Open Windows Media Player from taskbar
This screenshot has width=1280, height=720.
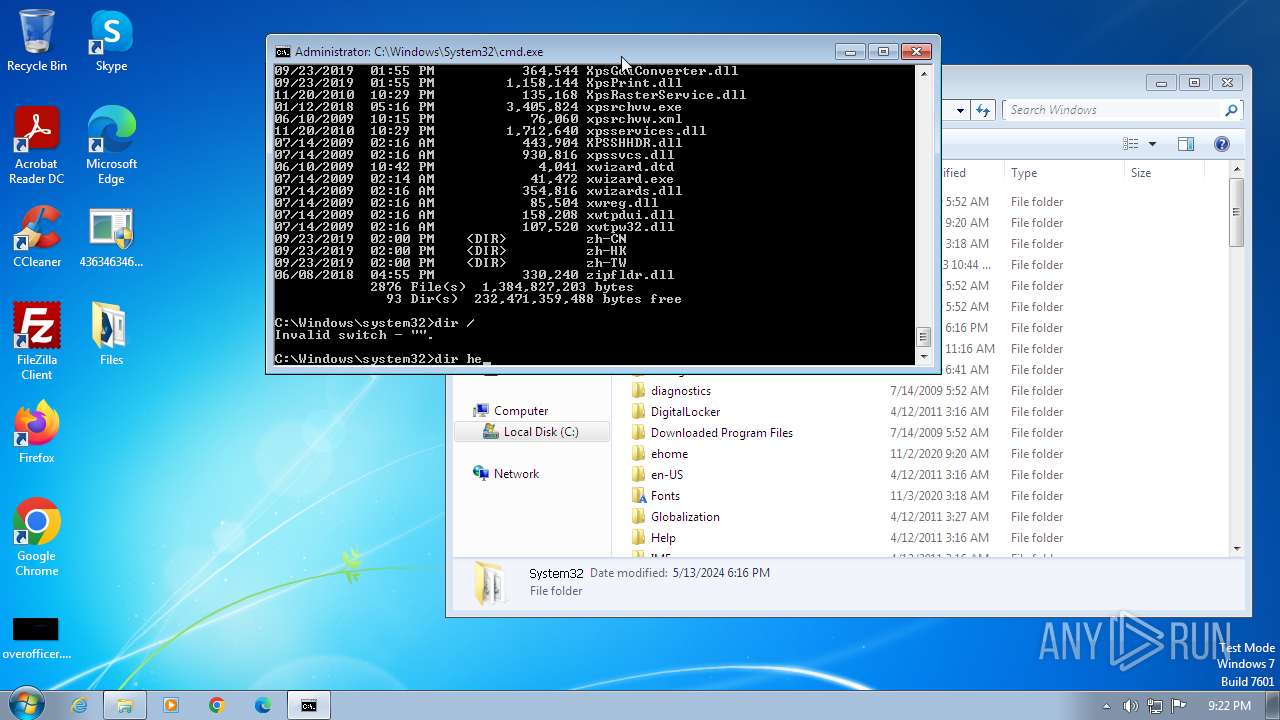(171, 705)
